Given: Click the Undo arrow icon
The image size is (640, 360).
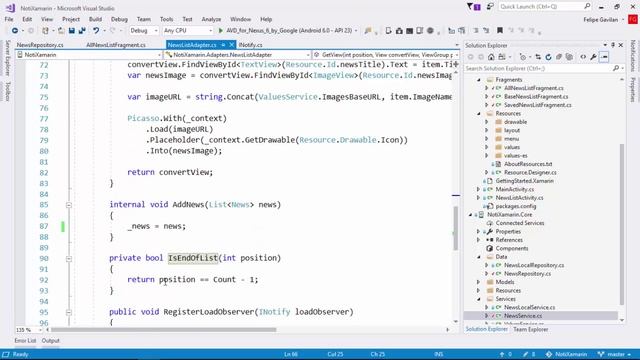Looking at the screenshot, I should tap(96, 31).
